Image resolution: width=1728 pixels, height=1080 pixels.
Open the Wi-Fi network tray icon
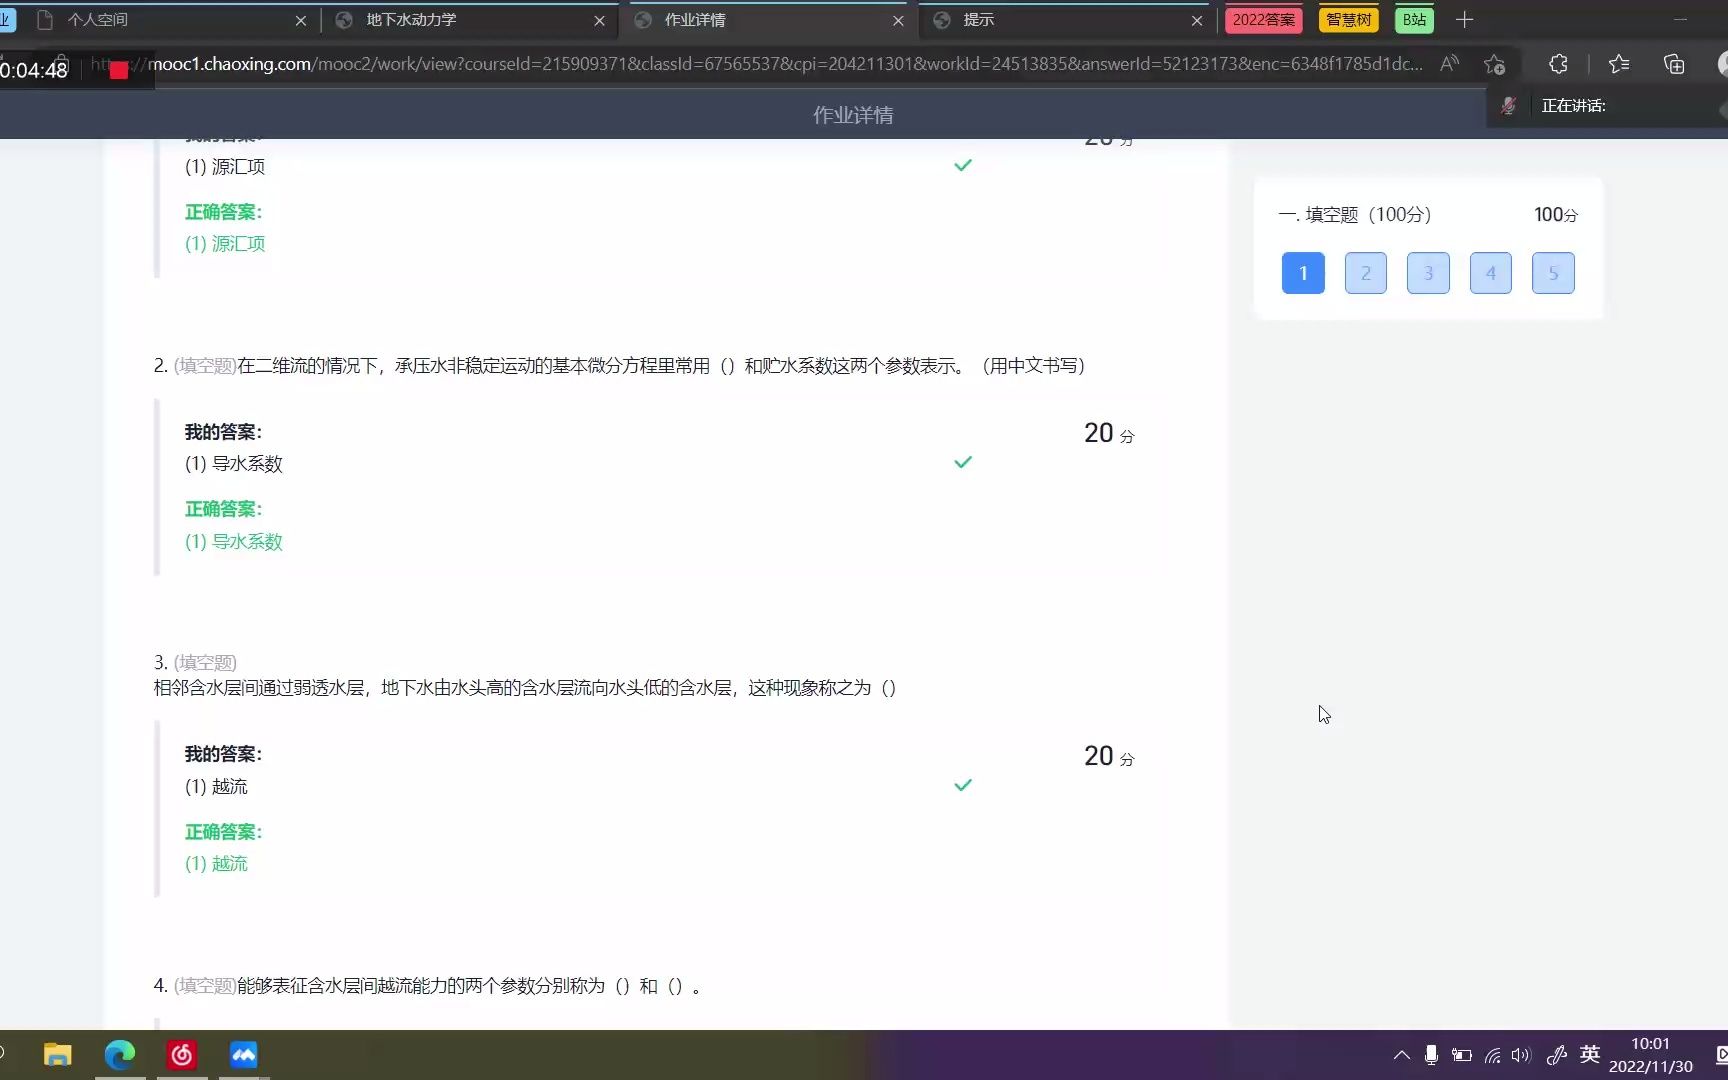point(1492,1055)
